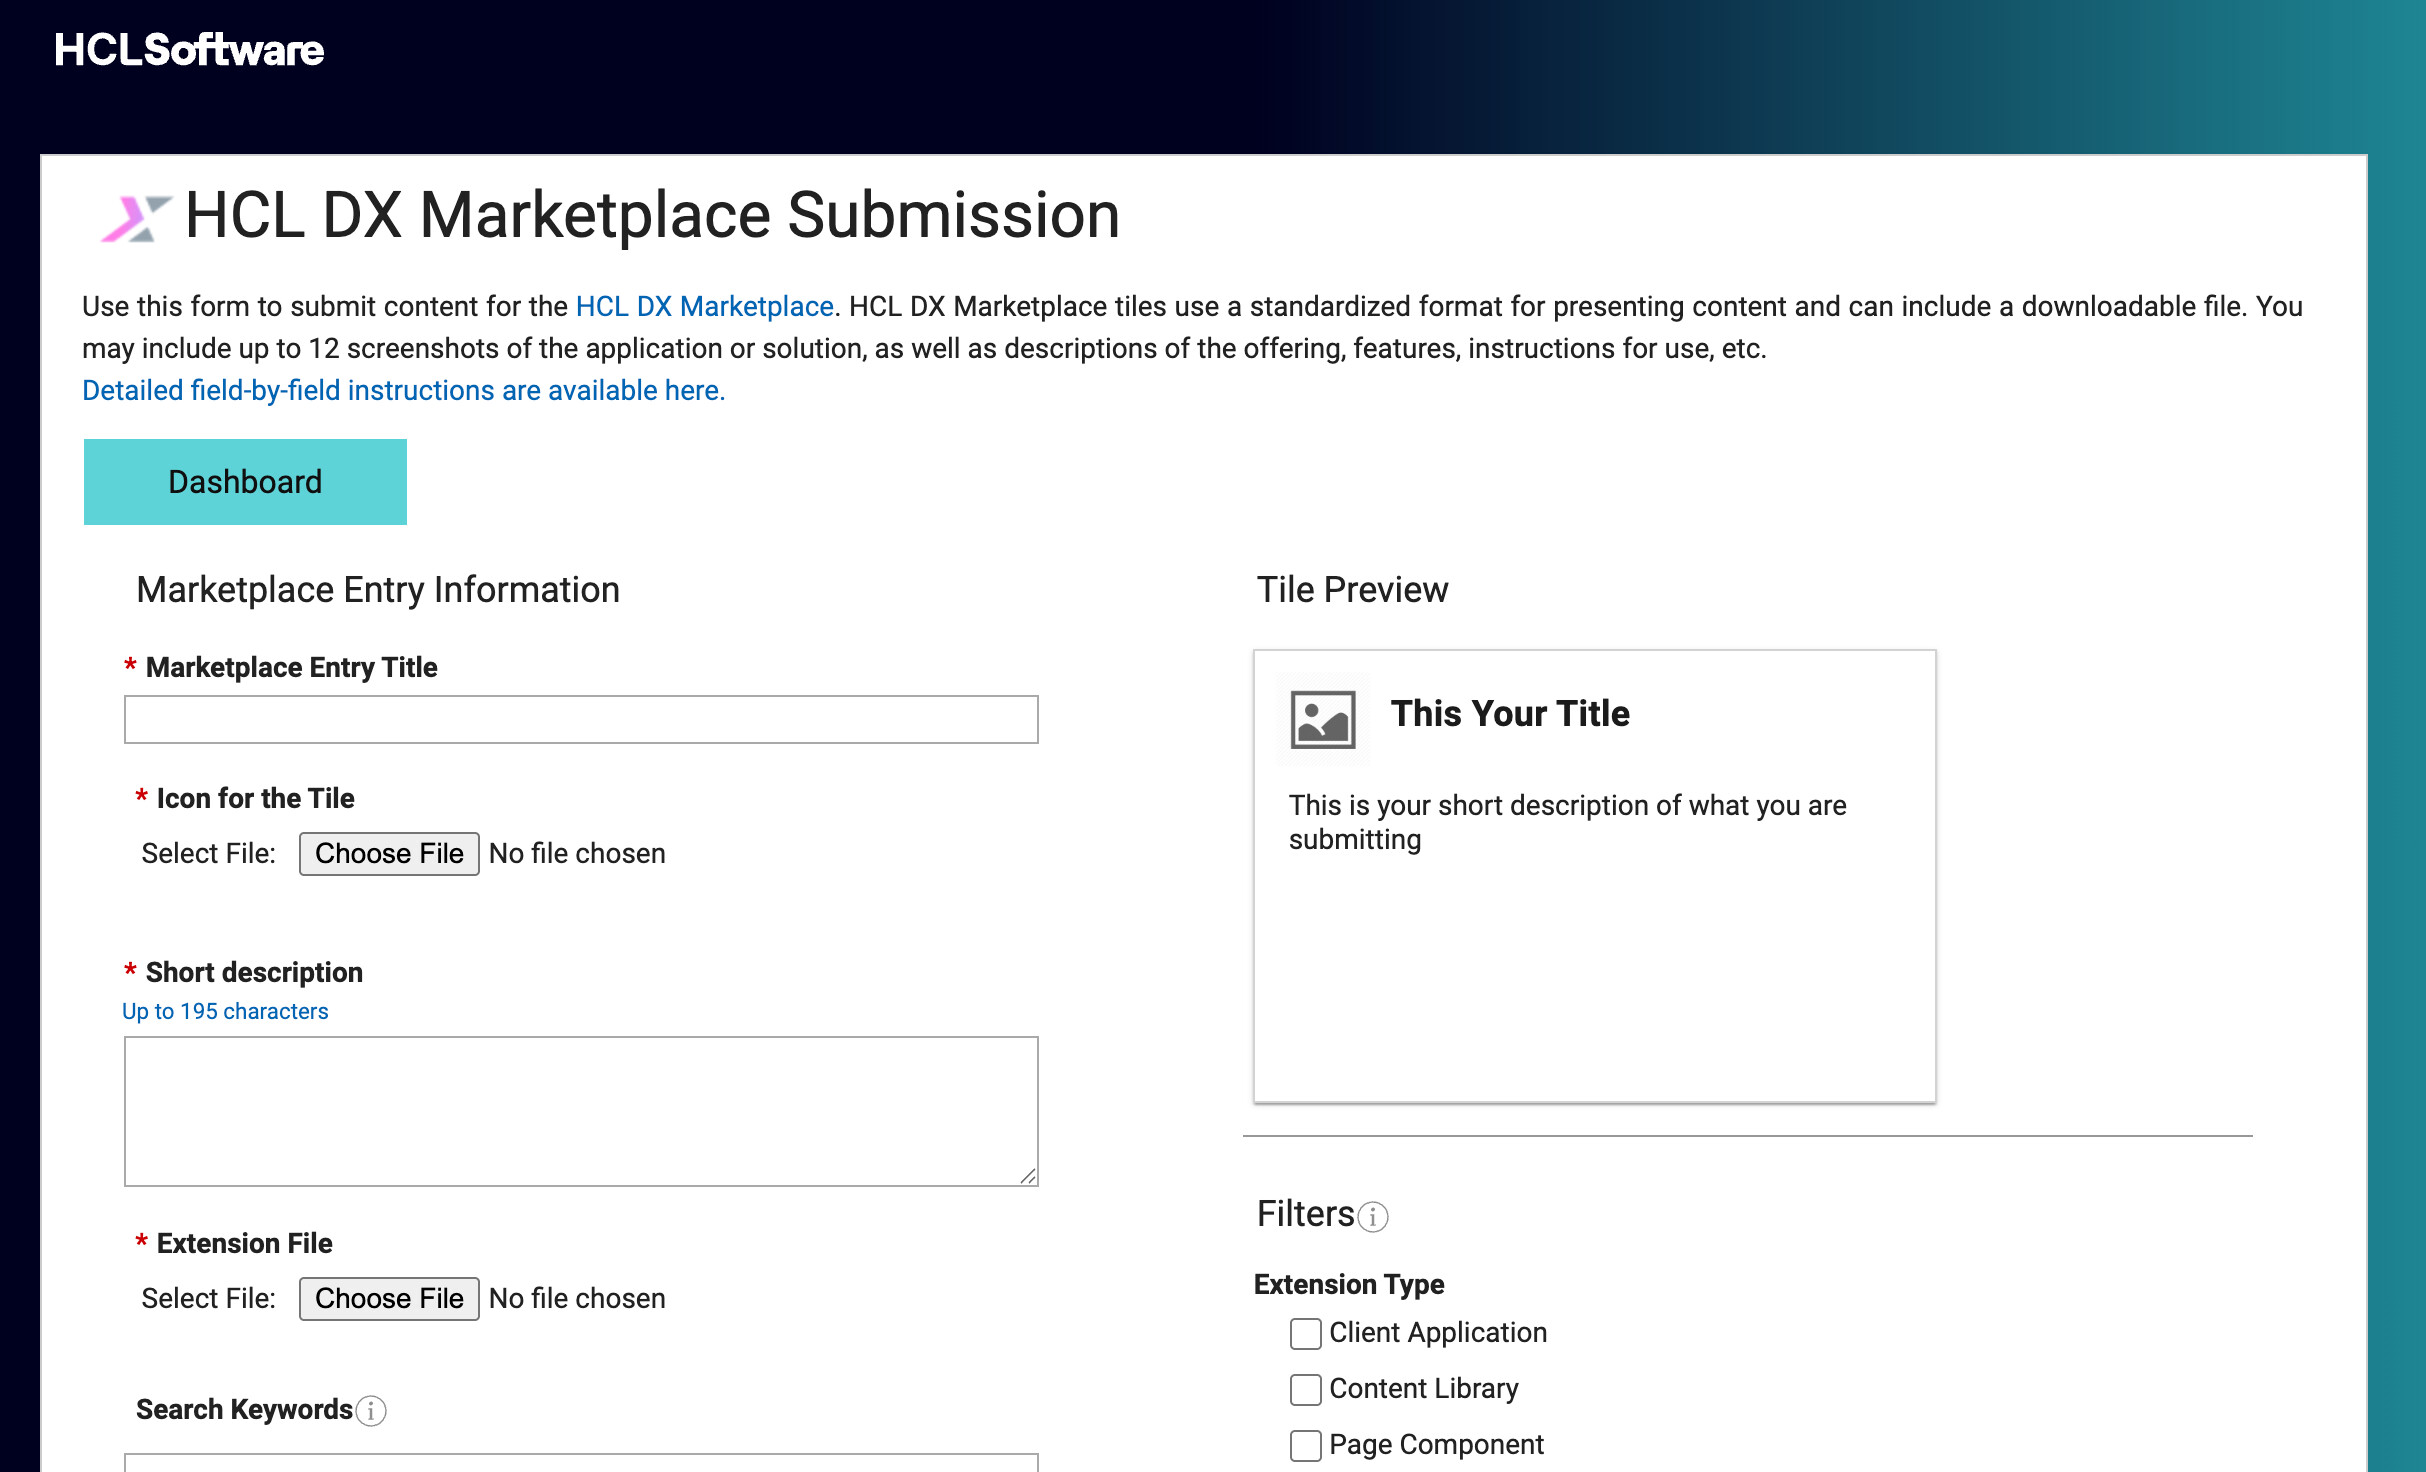This screenshot has height=1472, width=2426.
Task: Check the Client Application checkbox
Action: 1305,1333
